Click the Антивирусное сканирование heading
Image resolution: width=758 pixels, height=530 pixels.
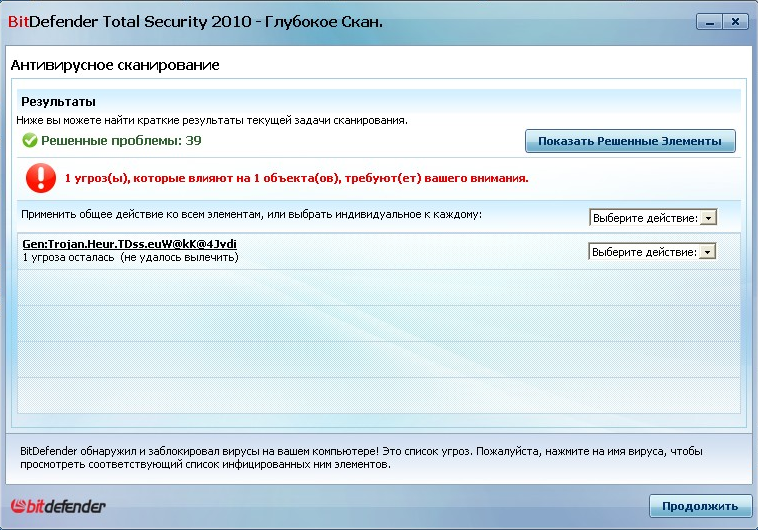115,65
